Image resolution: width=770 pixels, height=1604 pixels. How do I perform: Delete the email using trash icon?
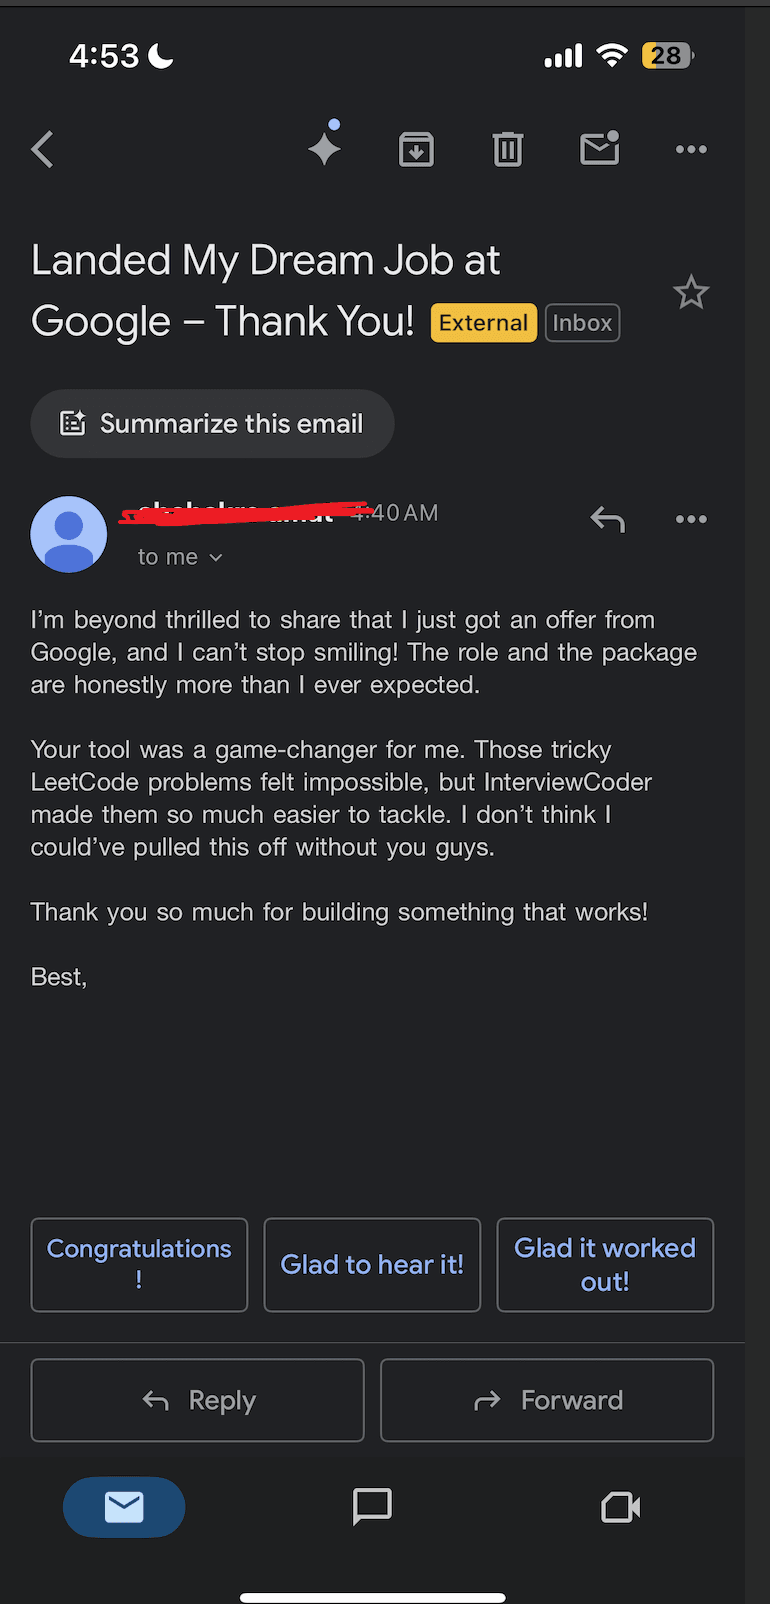point(507,149)
